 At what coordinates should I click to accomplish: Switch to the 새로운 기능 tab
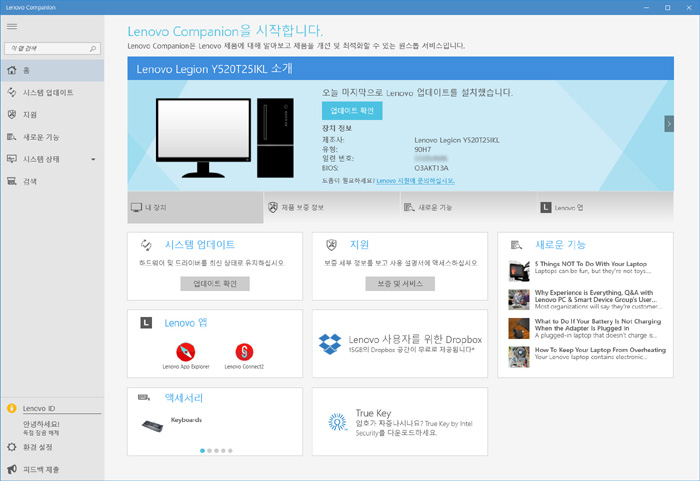click(x=469, y=208)
